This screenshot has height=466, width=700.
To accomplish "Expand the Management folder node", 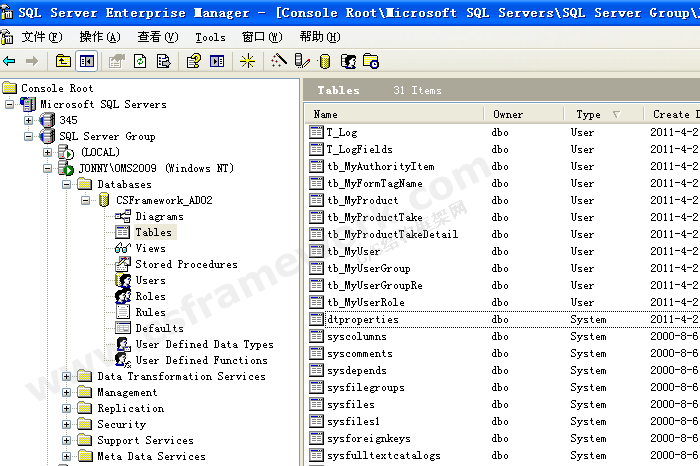I will [x=67, y=393].
